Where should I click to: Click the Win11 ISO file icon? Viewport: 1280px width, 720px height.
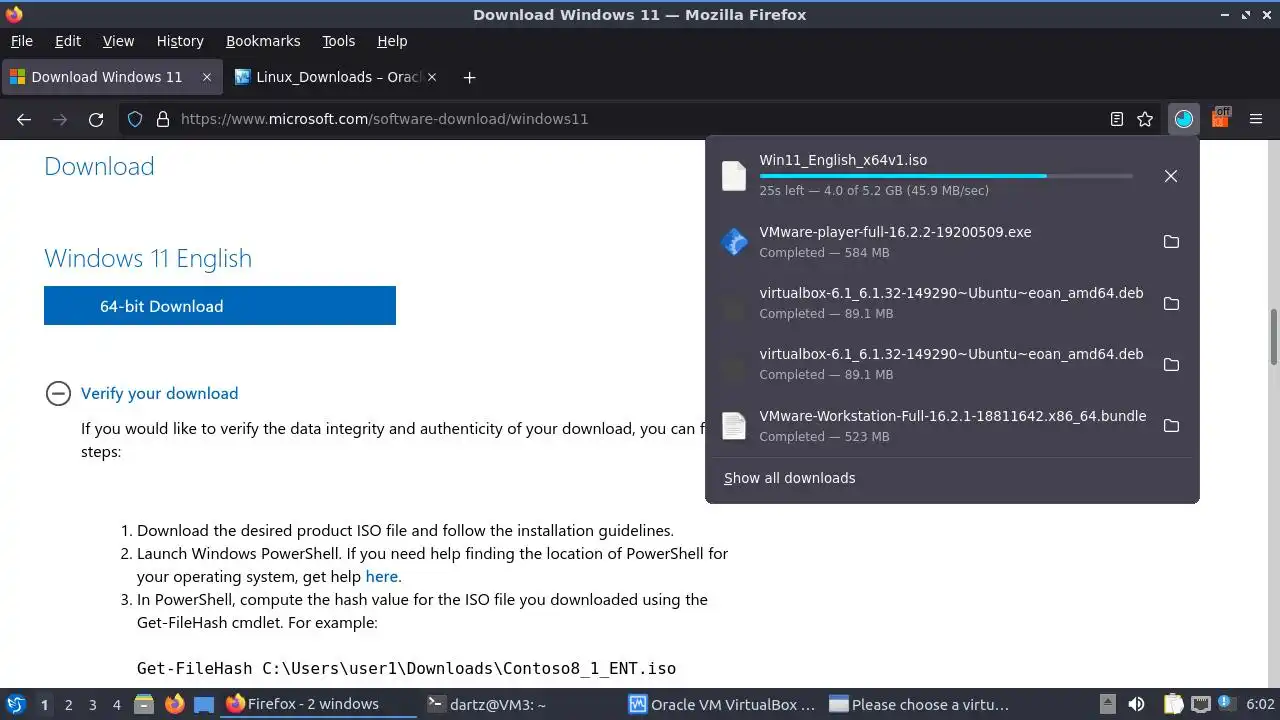734,176
